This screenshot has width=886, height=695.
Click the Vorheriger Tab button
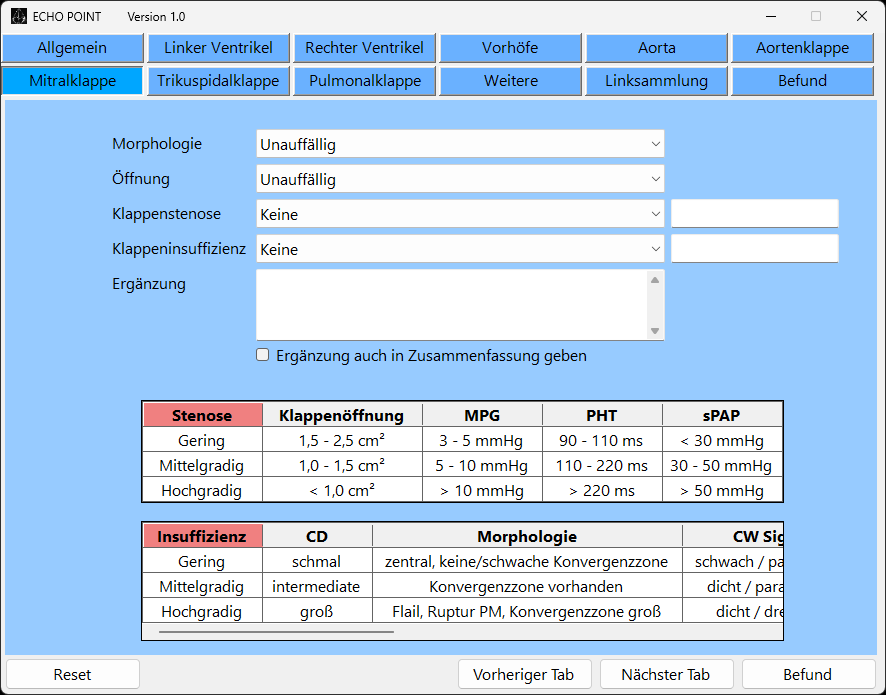(x=524, y=674)
